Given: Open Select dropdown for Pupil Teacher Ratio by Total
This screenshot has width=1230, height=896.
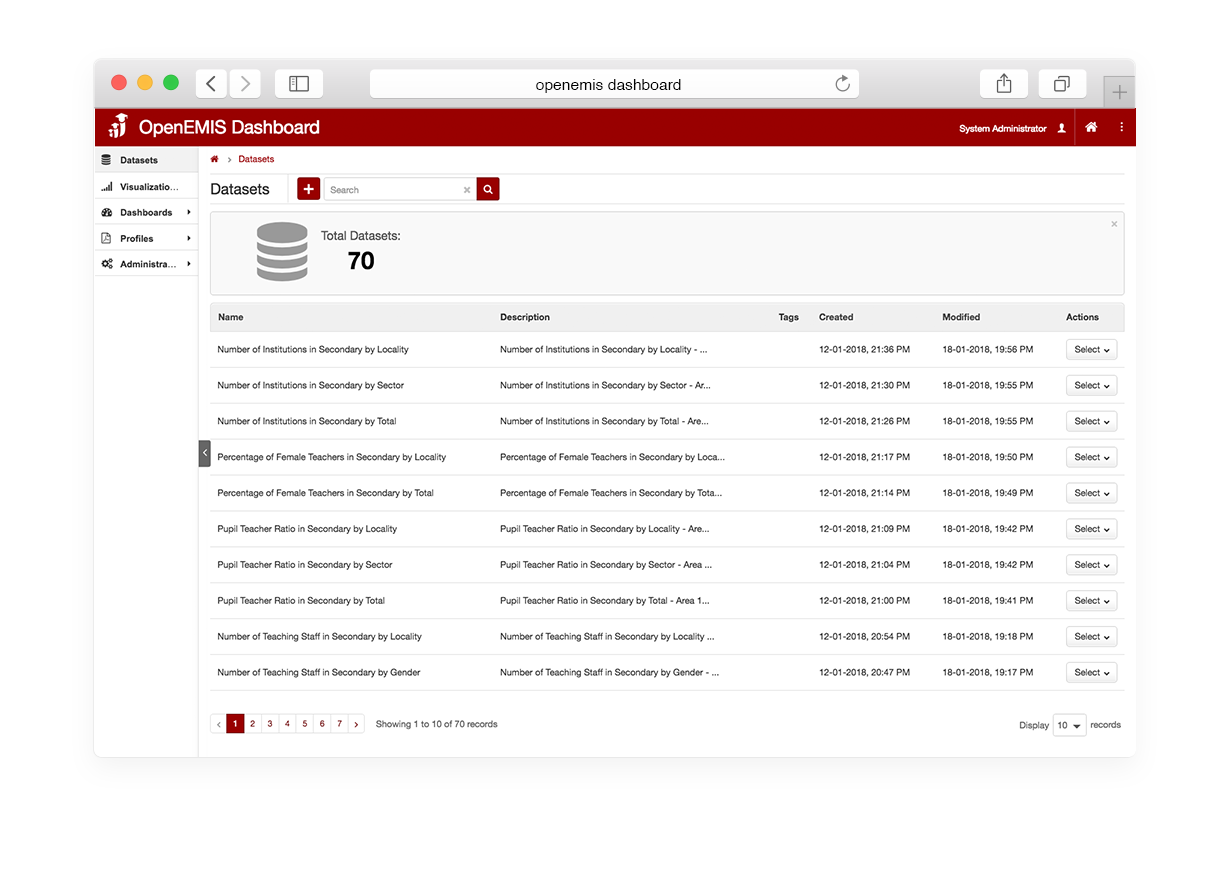Looking at the screenshot, I should pyautogui.click(x=1092, y=601).
